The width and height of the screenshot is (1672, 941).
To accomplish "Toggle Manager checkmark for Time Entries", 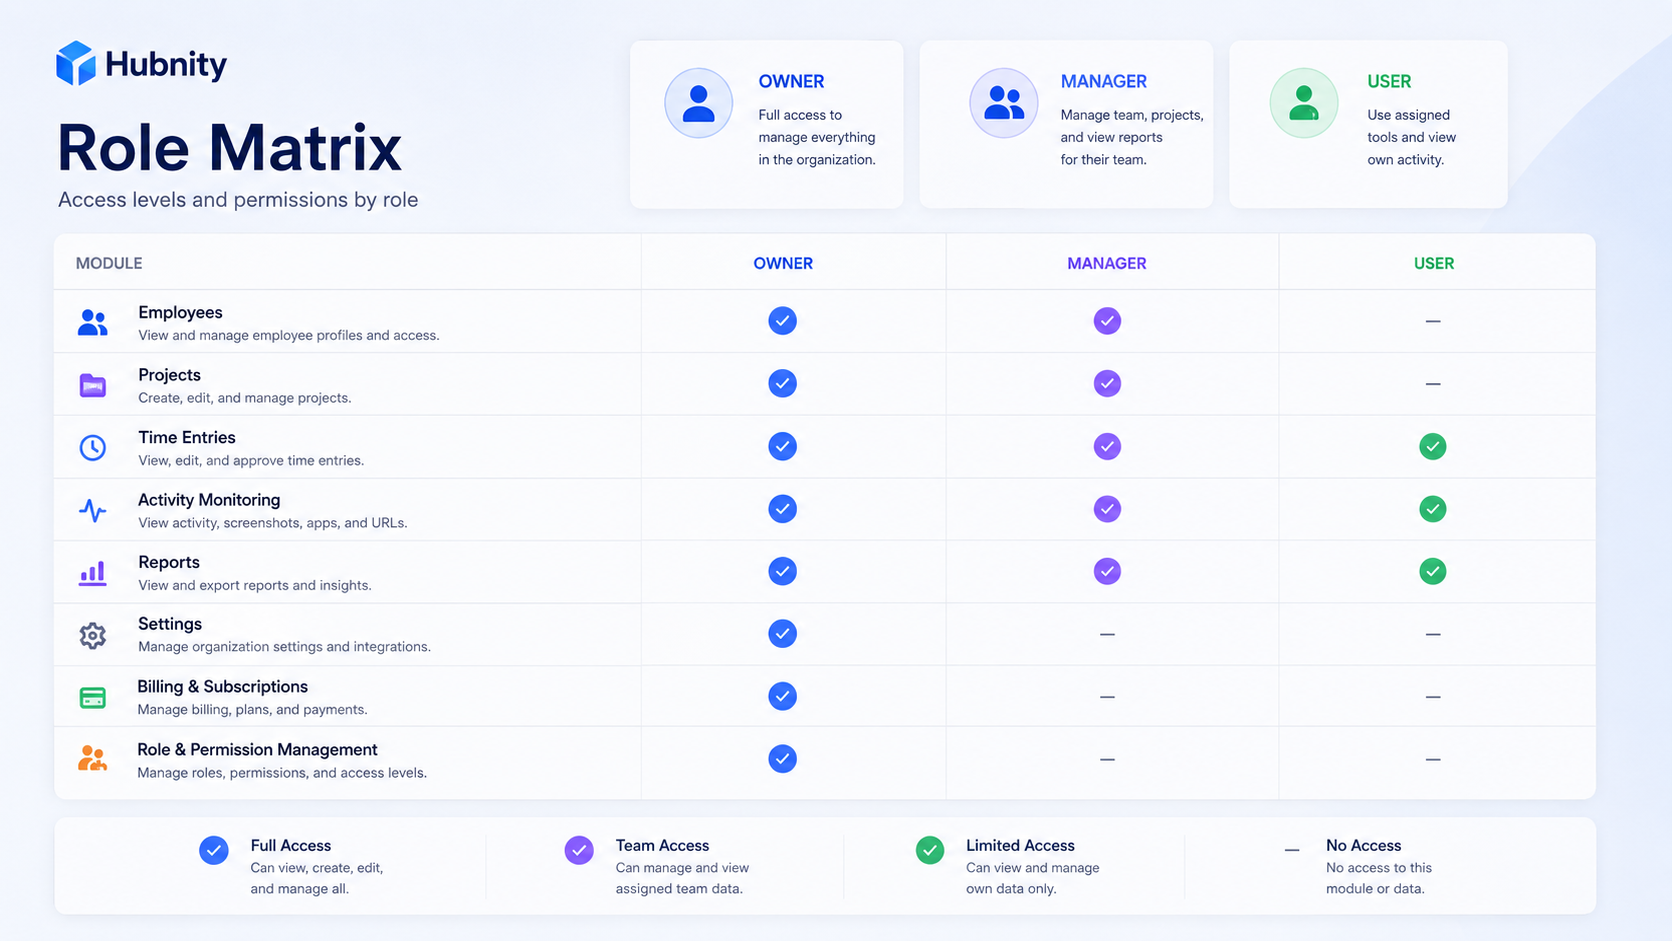I will point(1107,446).
